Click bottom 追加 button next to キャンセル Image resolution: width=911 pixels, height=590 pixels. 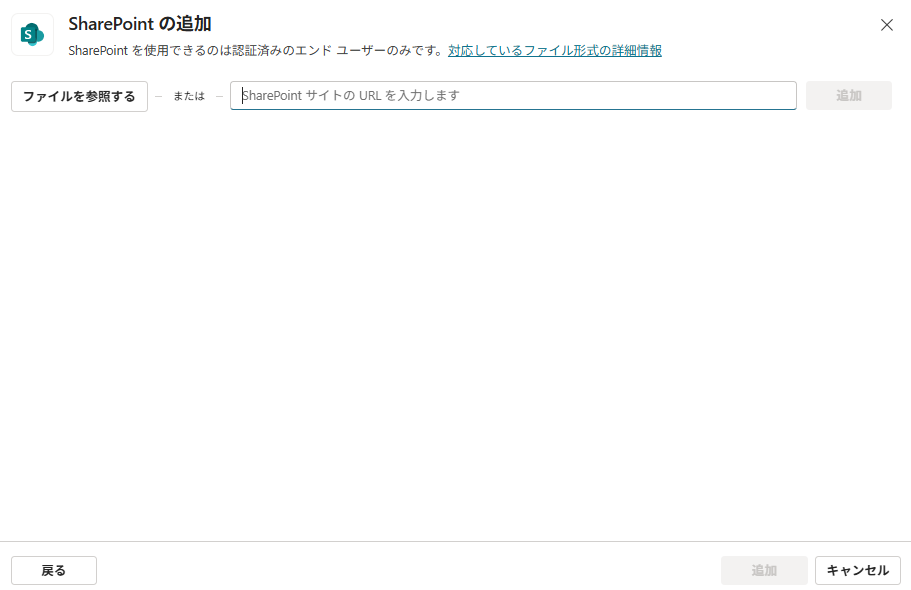764,570
